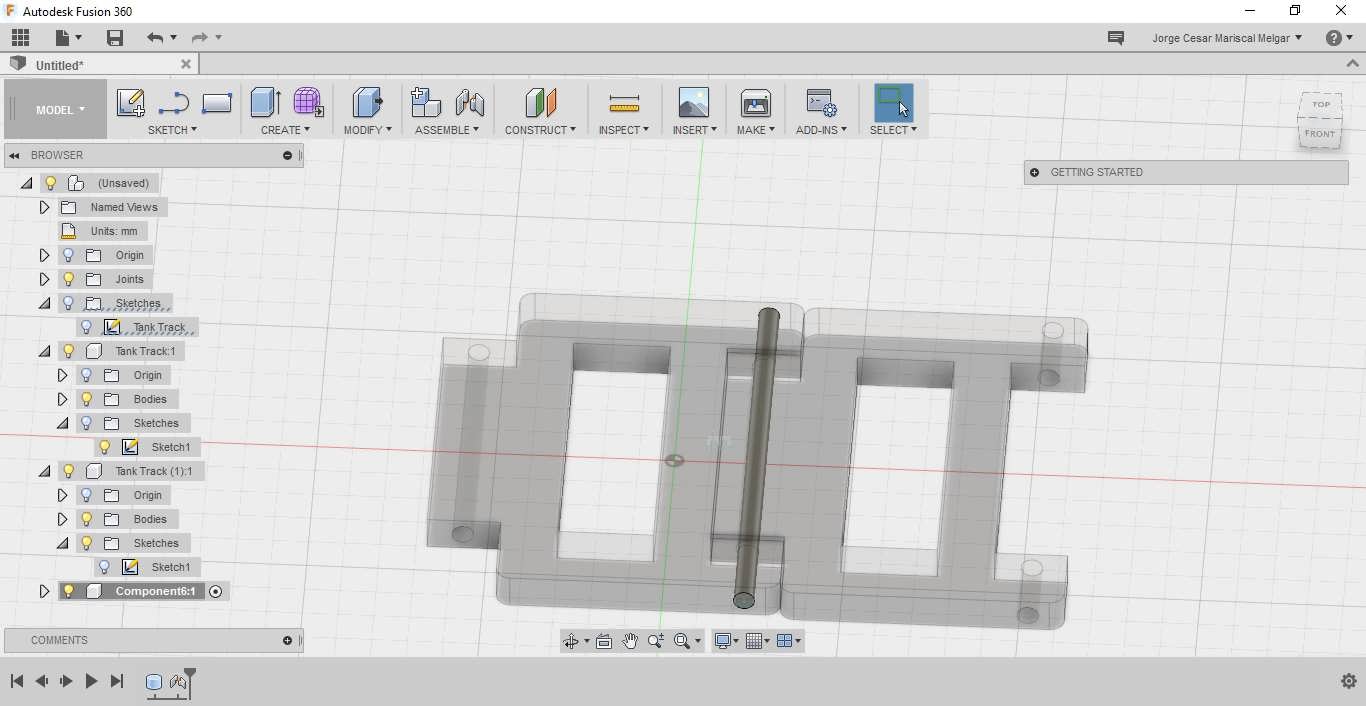This screenshot has width=1366, height=706.
Task: Toggle visibility bulb of Tank Track (1):1
Action: 68,471
